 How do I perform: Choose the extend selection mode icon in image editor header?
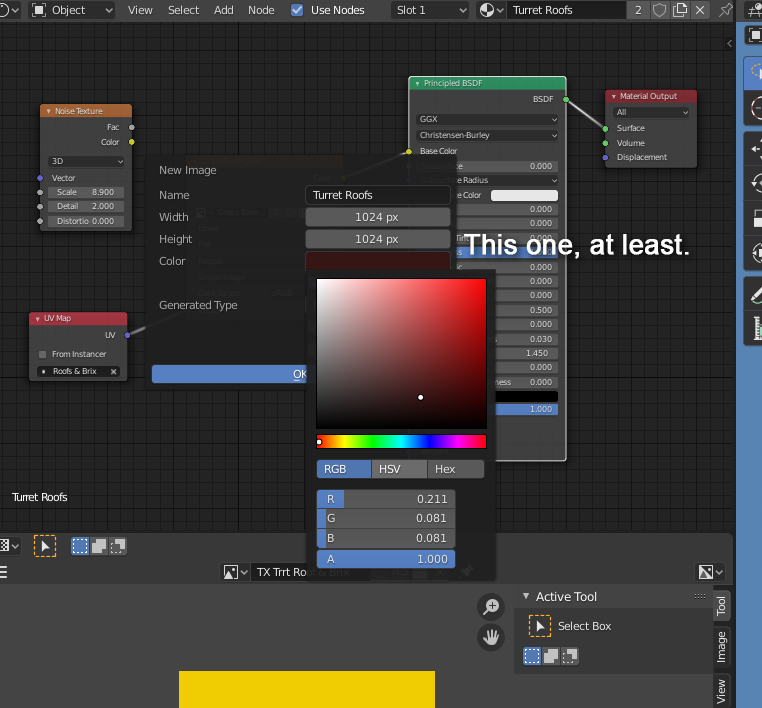click(99, 546)
